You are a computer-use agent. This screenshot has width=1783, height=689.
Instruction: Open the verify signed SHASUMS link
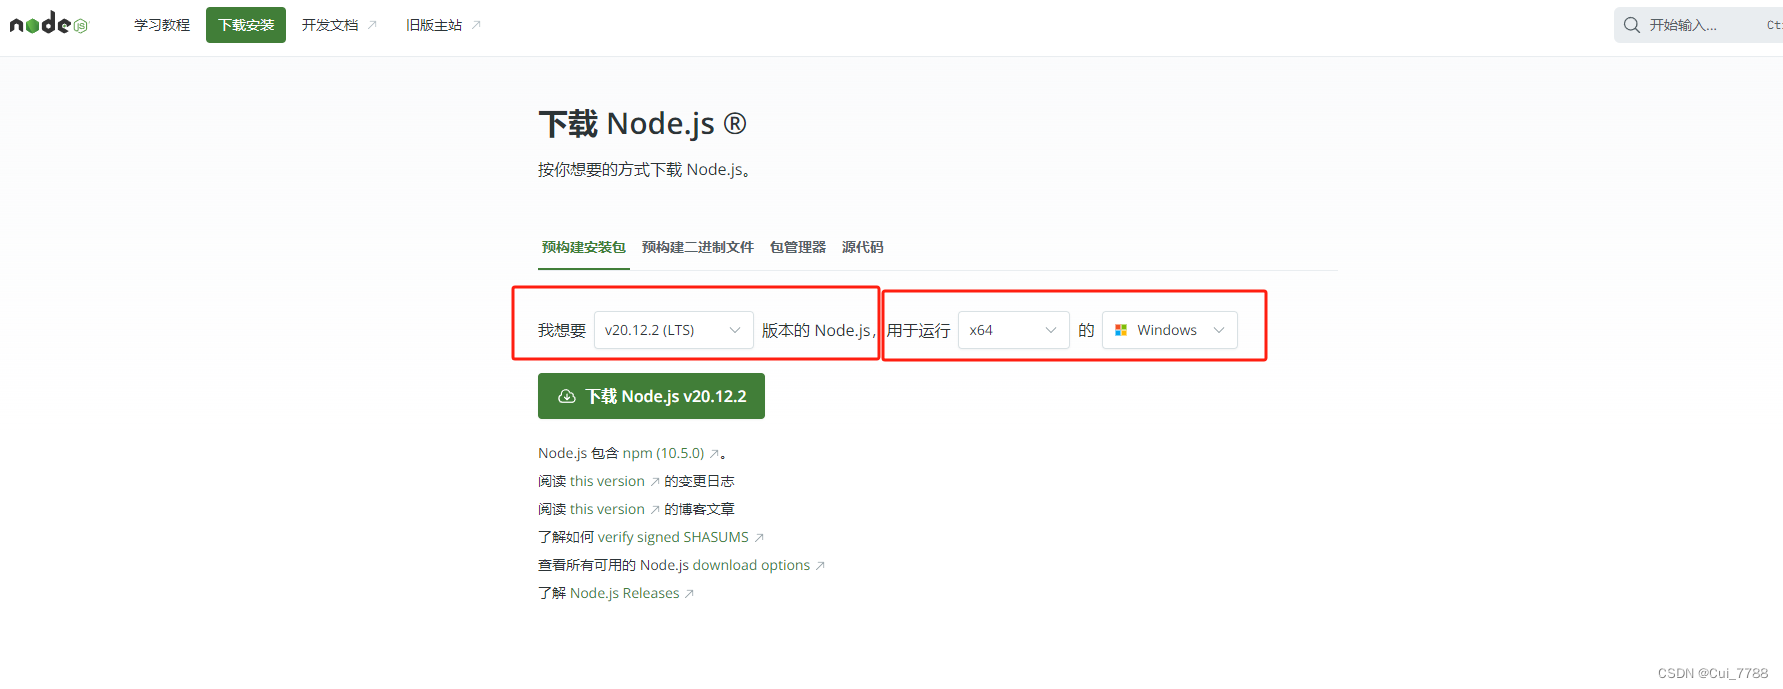[680, 537]
